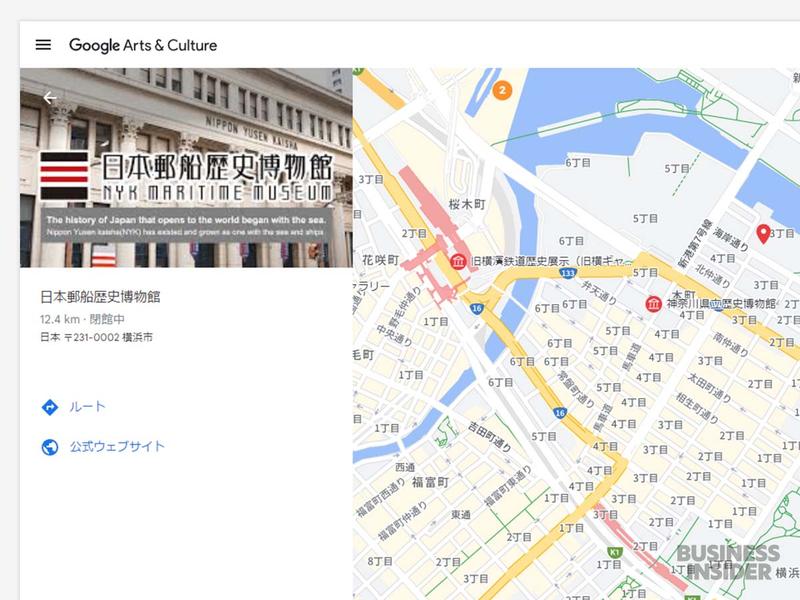Click the Google Arts & Culture logo
The width and height of the screenshot is (800, 600).
point(143,45)
